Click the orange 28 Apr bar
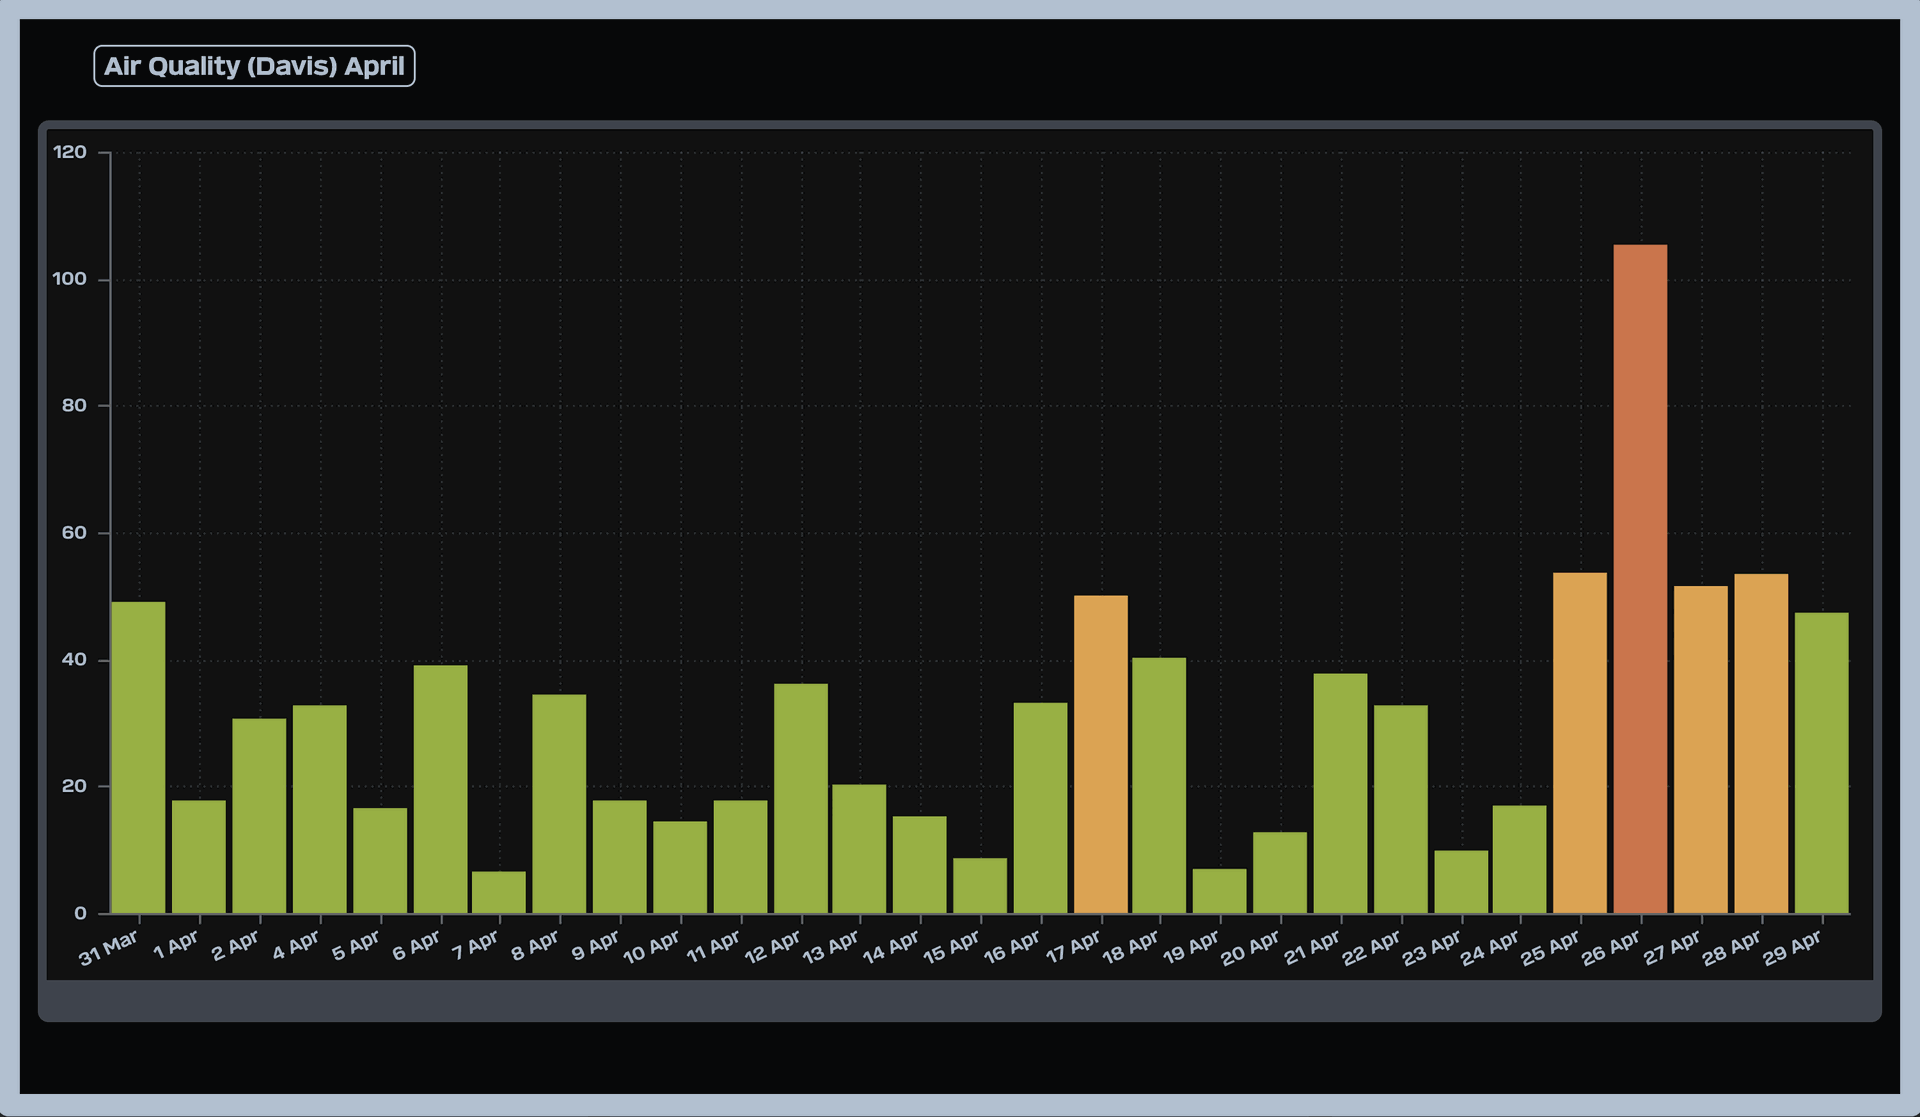Image resolution: width=1920 pixels, height=1117 pixels. point(1761,744)
